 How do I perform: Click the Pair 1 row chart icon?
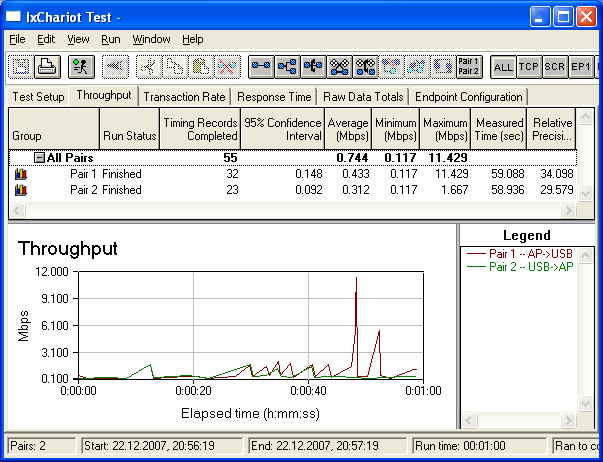pyautogui.click(x=21, y=174)
